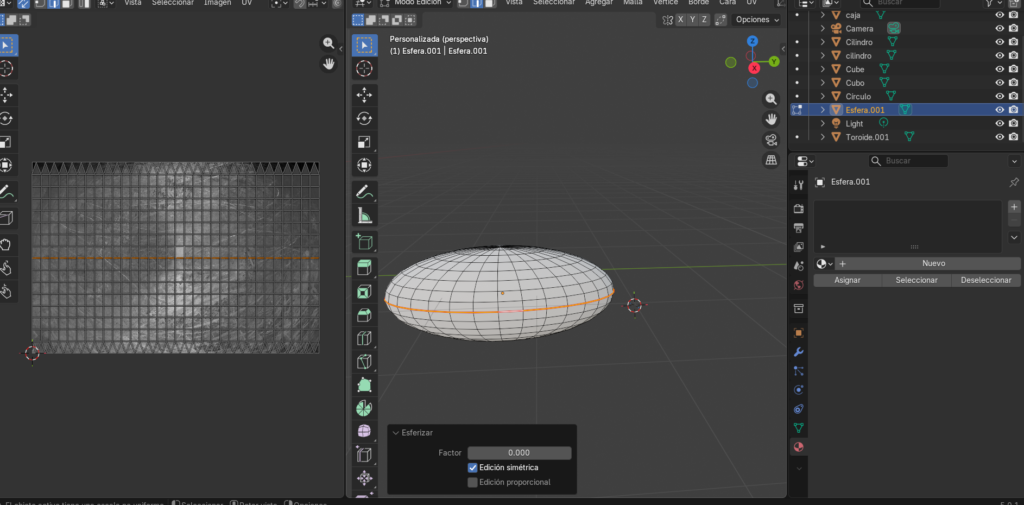Viewport: 1024px width, 505px height.
Task: Select the Measure tool
Action: [x=364, y=215]
